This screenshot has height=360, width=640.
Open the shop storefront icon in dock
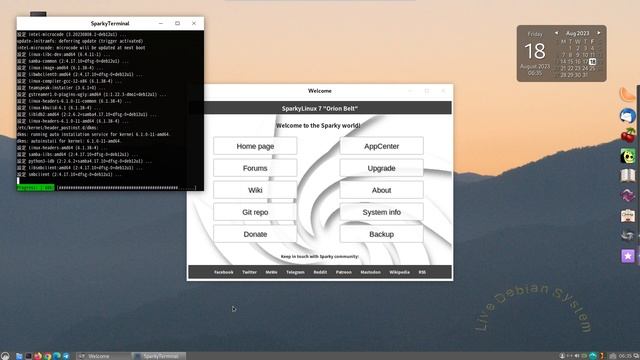tap(628, 216)
